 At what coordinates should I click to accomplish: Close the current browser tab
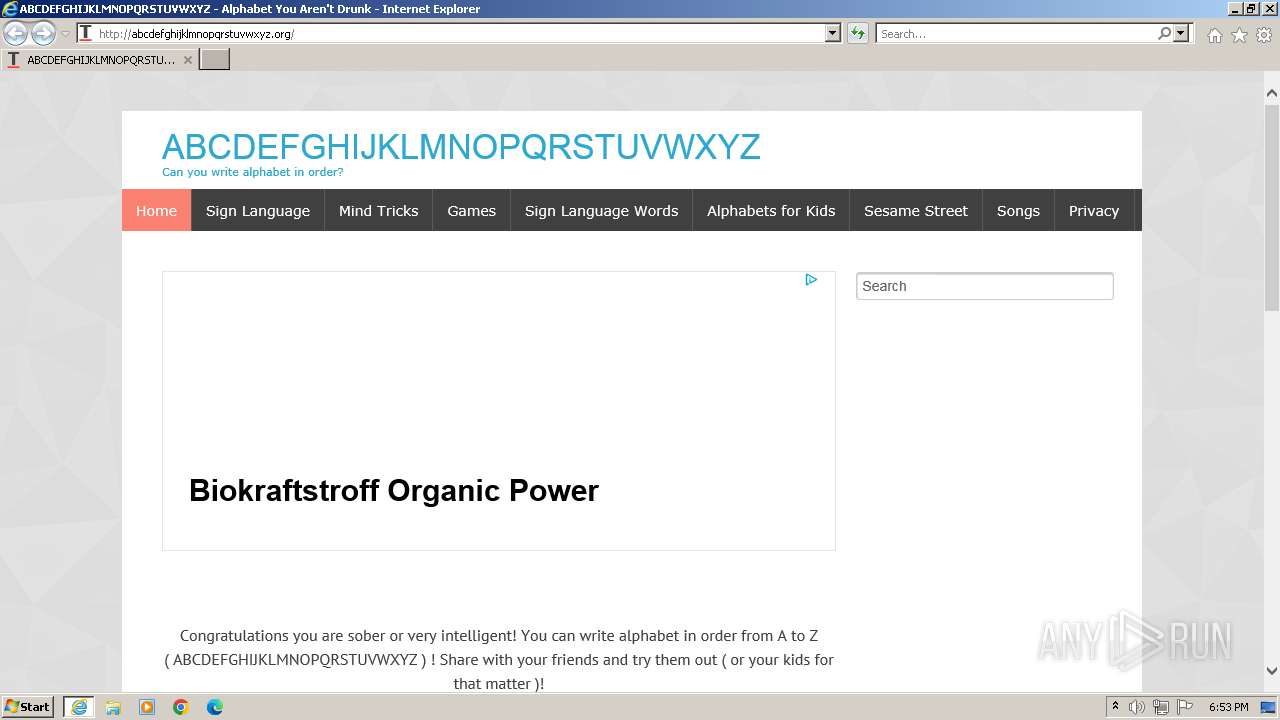pos(187,60)
